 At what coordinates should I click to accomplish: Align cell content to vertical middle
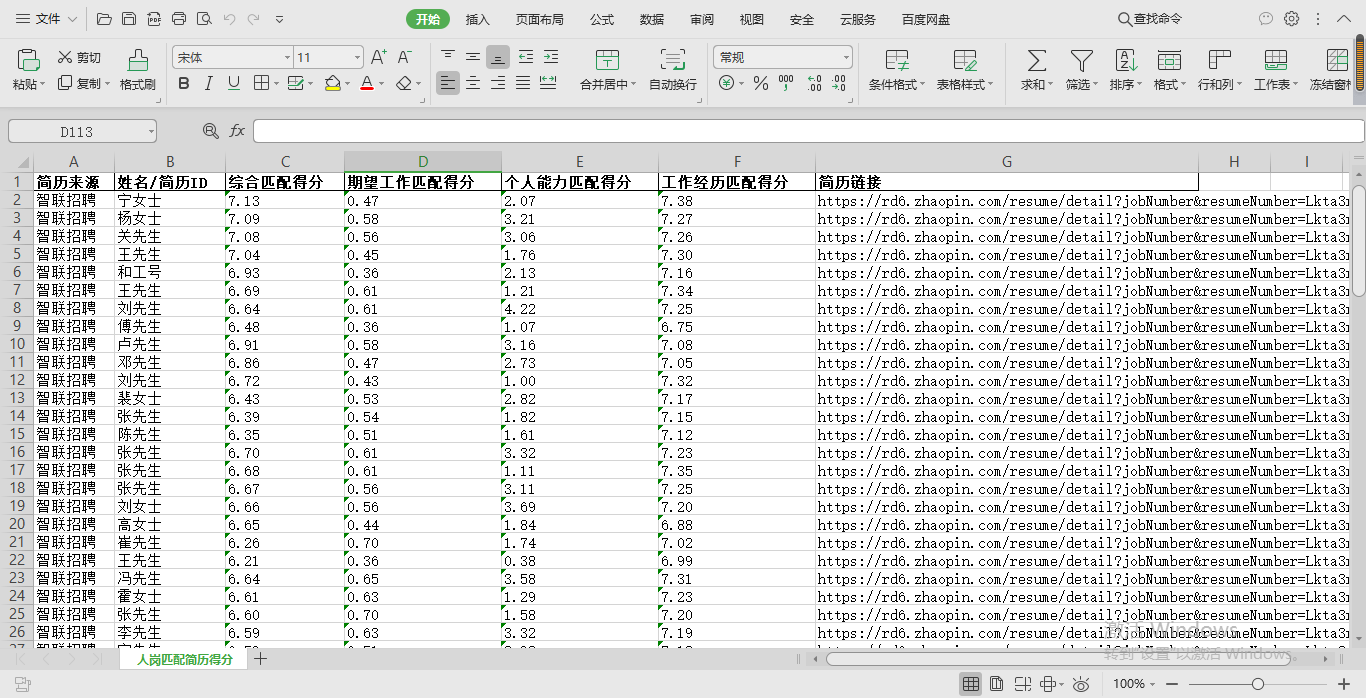click(x=473, y=57)
